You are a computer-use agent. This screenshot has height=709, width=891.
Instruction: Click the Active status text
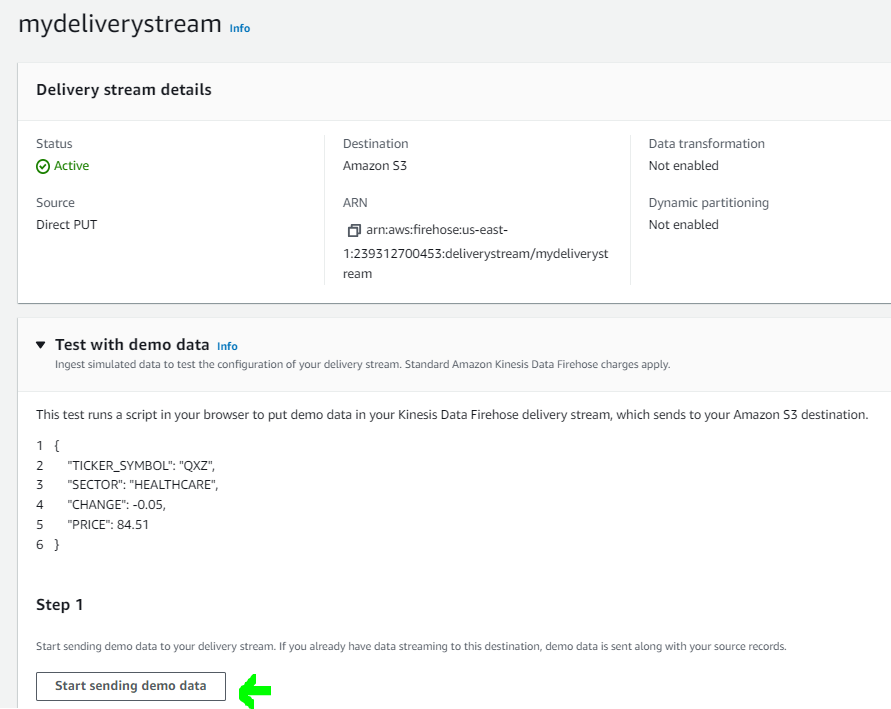(72, 166)
